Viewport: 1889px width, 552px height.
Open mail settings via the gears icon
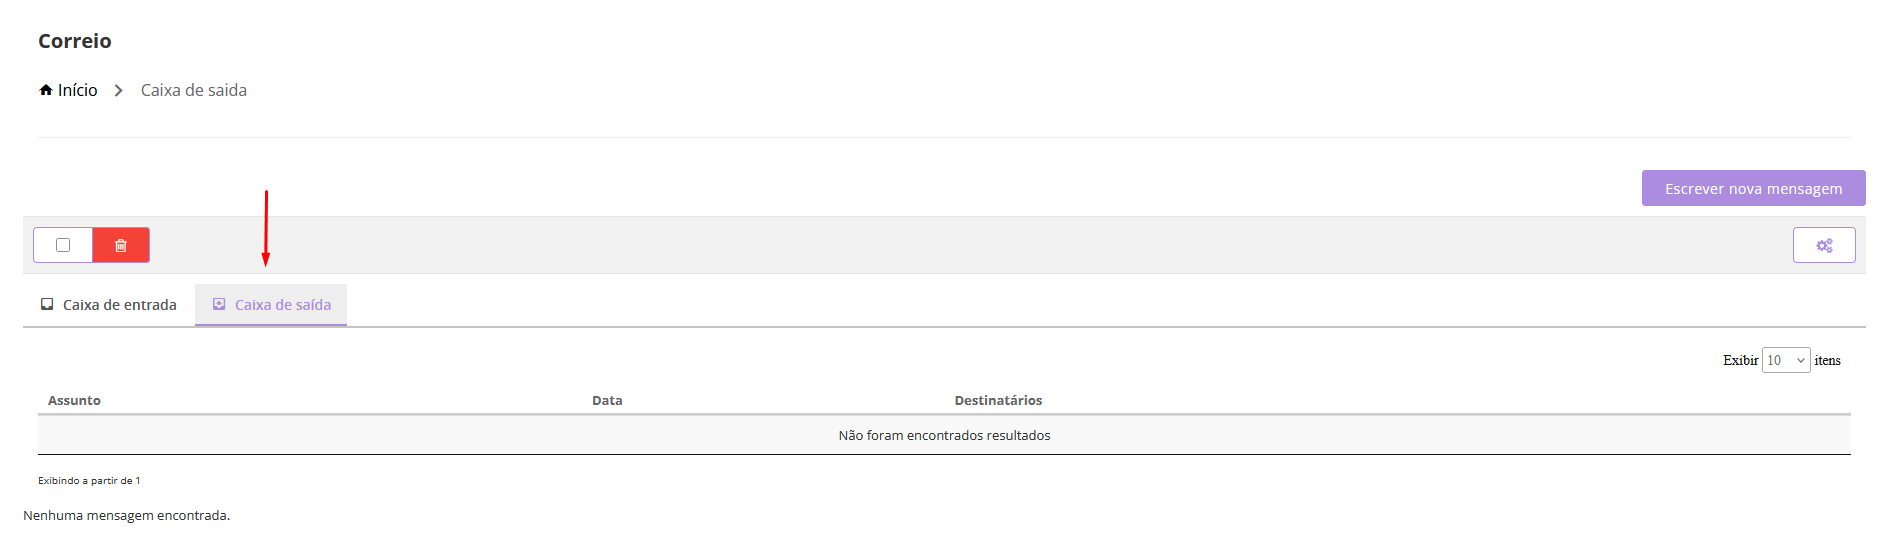(1824, 245)
